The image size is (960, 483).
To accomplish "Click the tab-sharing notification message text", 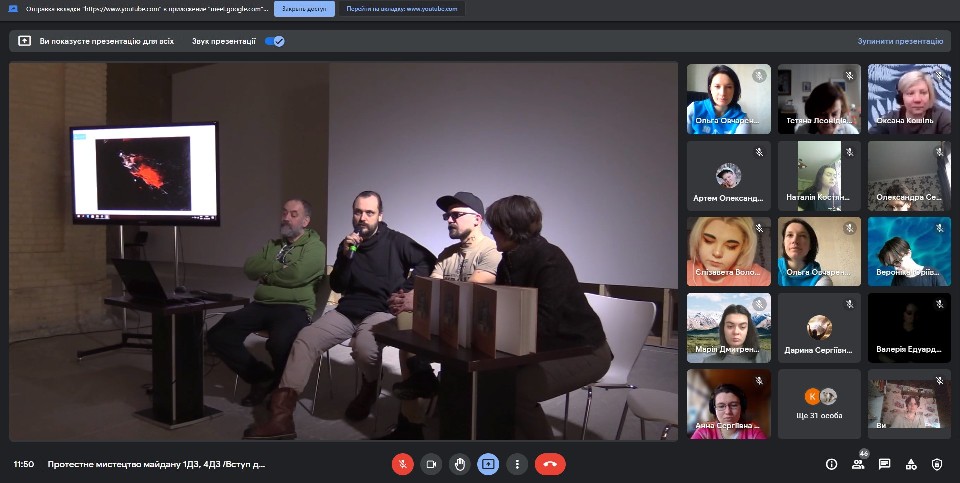I will [x=147, y=9].
